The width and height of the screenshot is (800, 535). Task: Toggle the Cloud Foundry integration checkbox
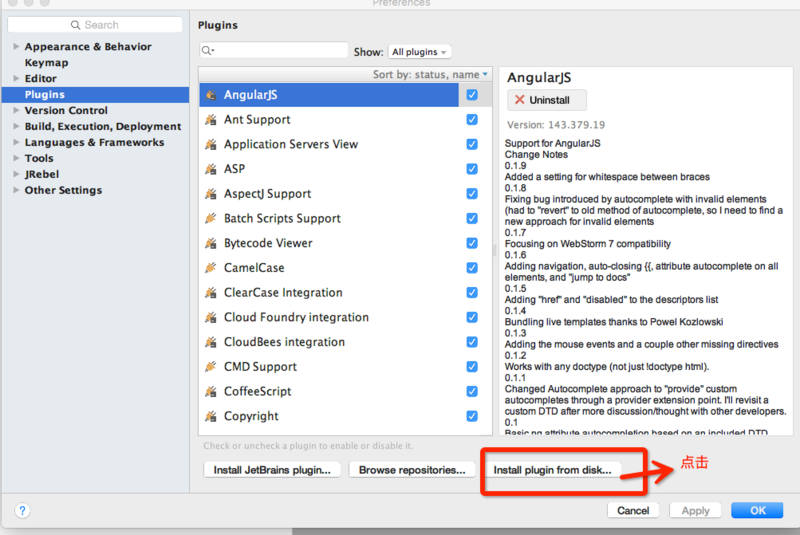coord(472,317)
